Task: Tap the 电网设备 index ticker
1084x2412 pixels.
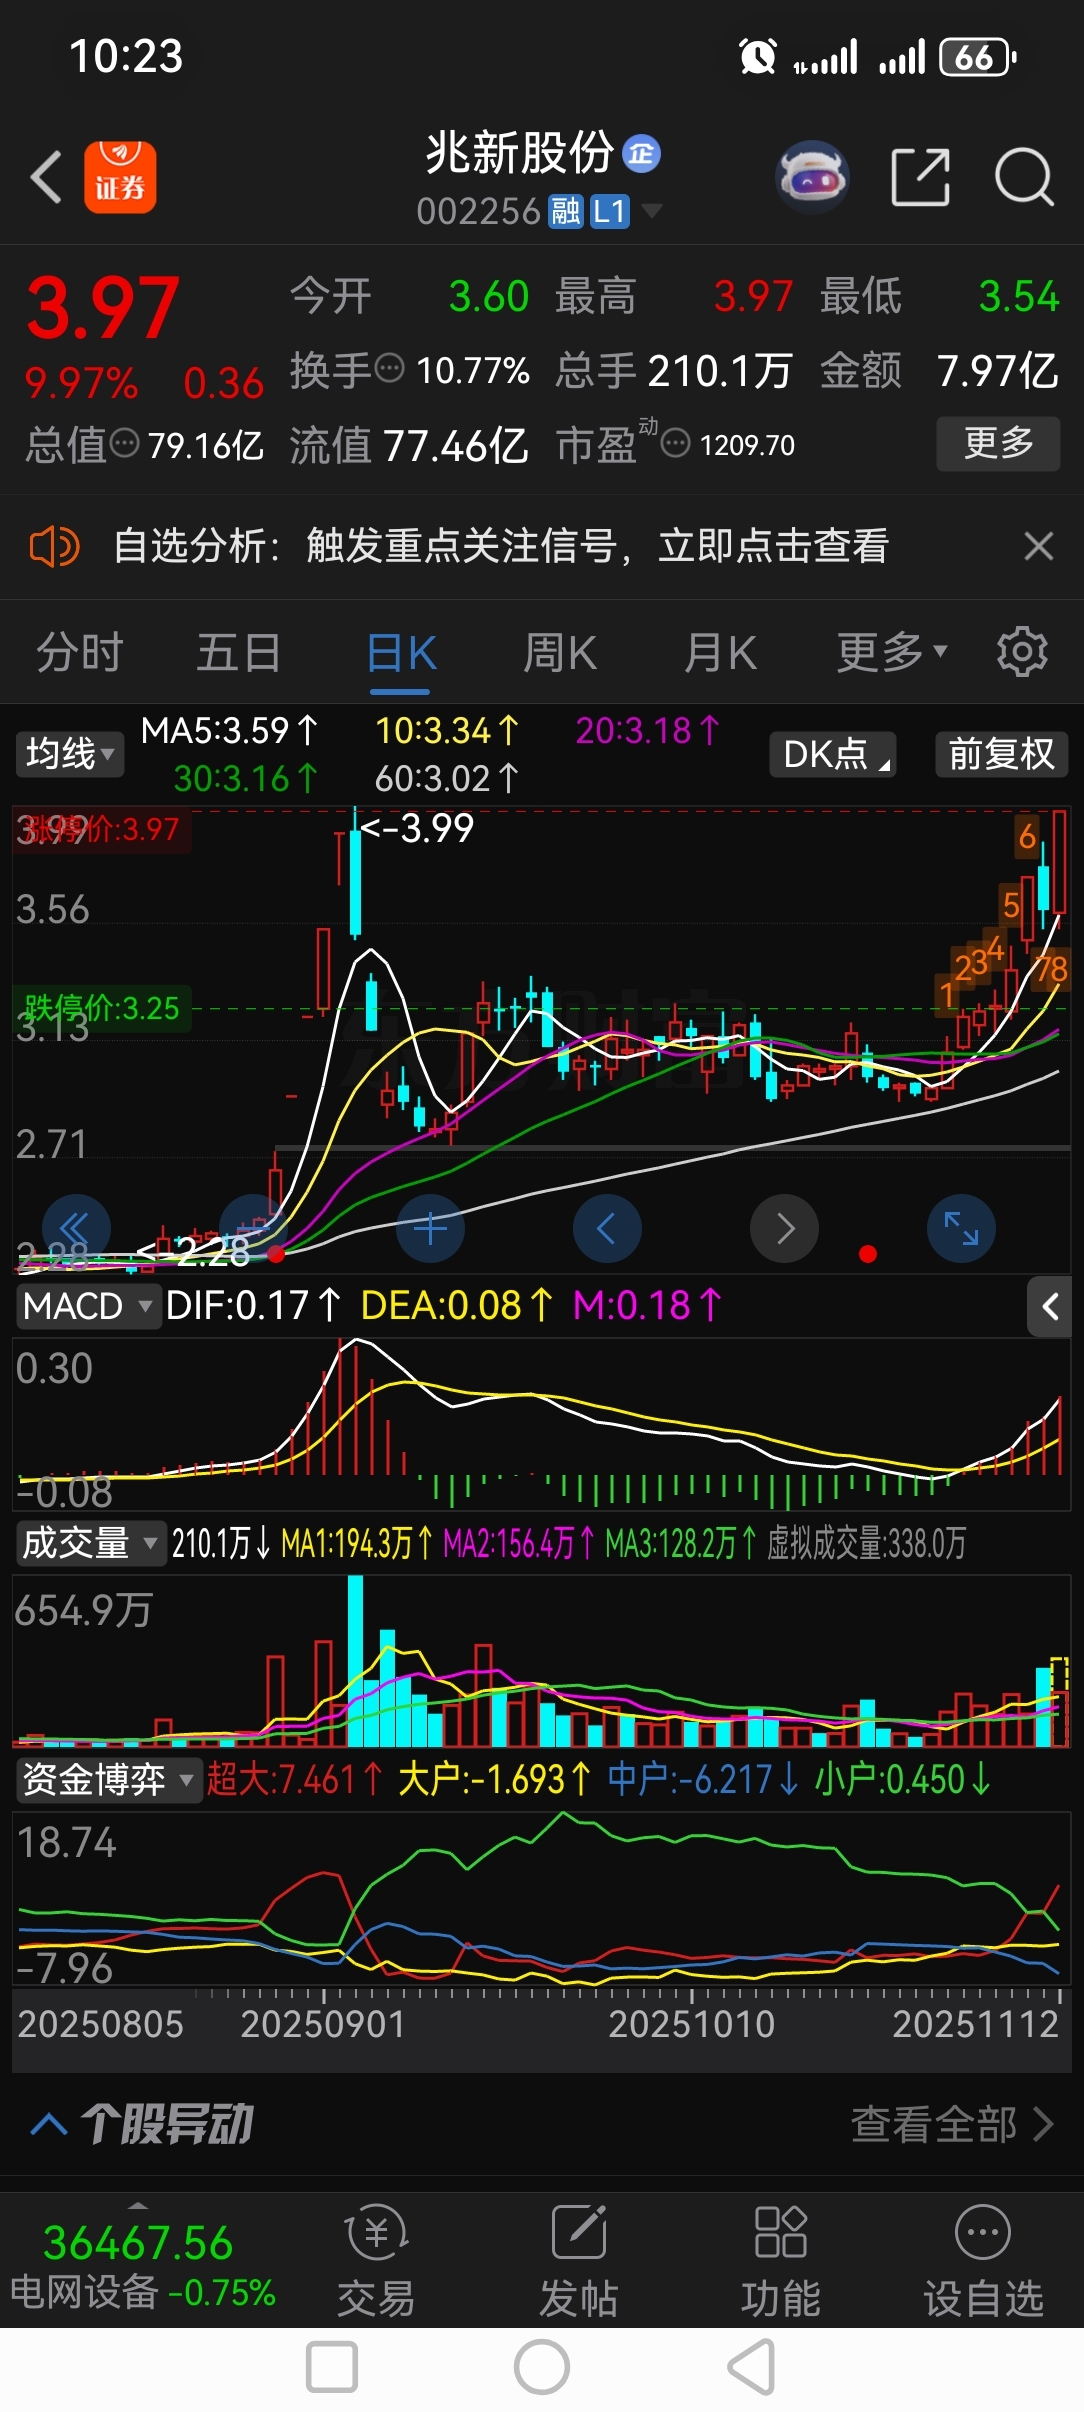Action: click(x=142, y=2266)
